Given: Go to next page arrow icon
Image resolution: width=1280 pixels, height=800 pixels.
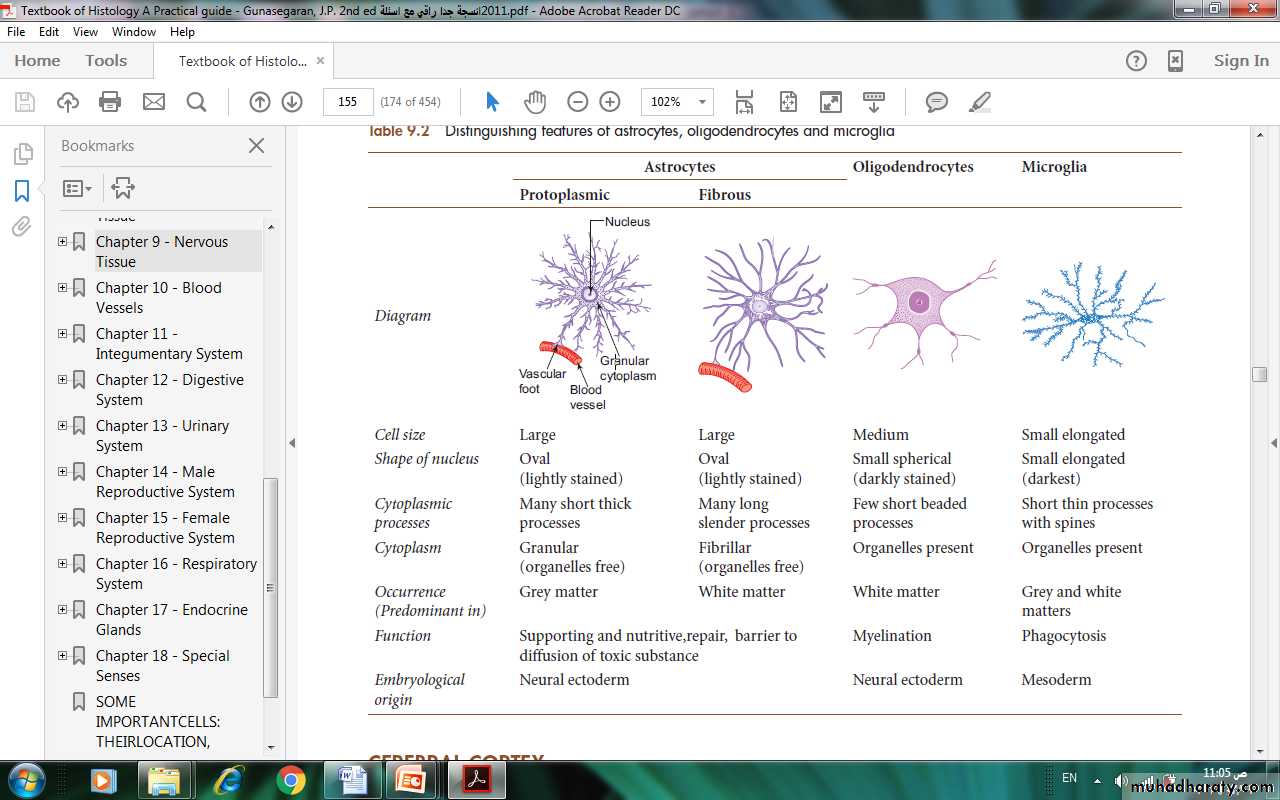Looking at the screenshot, I should point(292,102).
